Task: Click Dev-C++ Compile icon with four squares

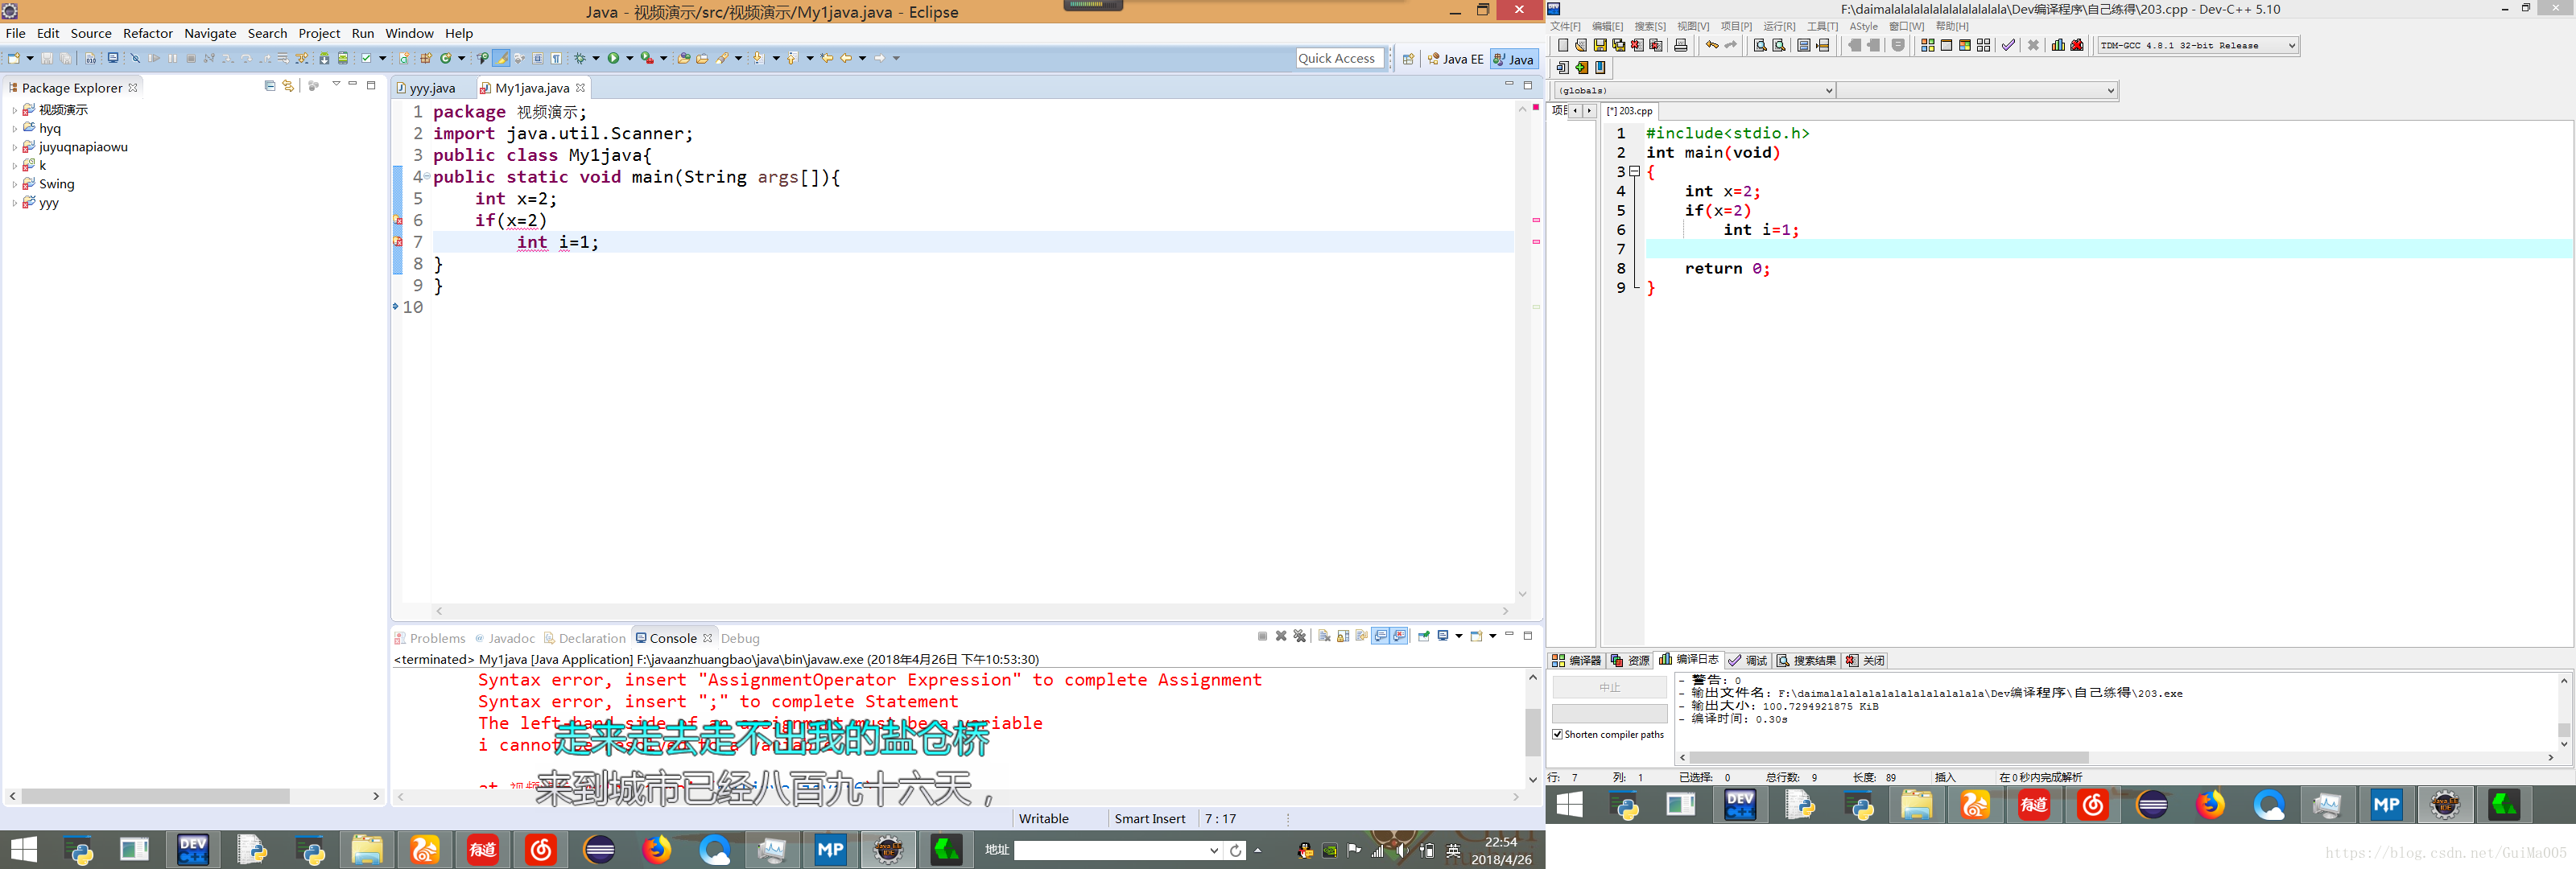Action: pos(1928,45)
